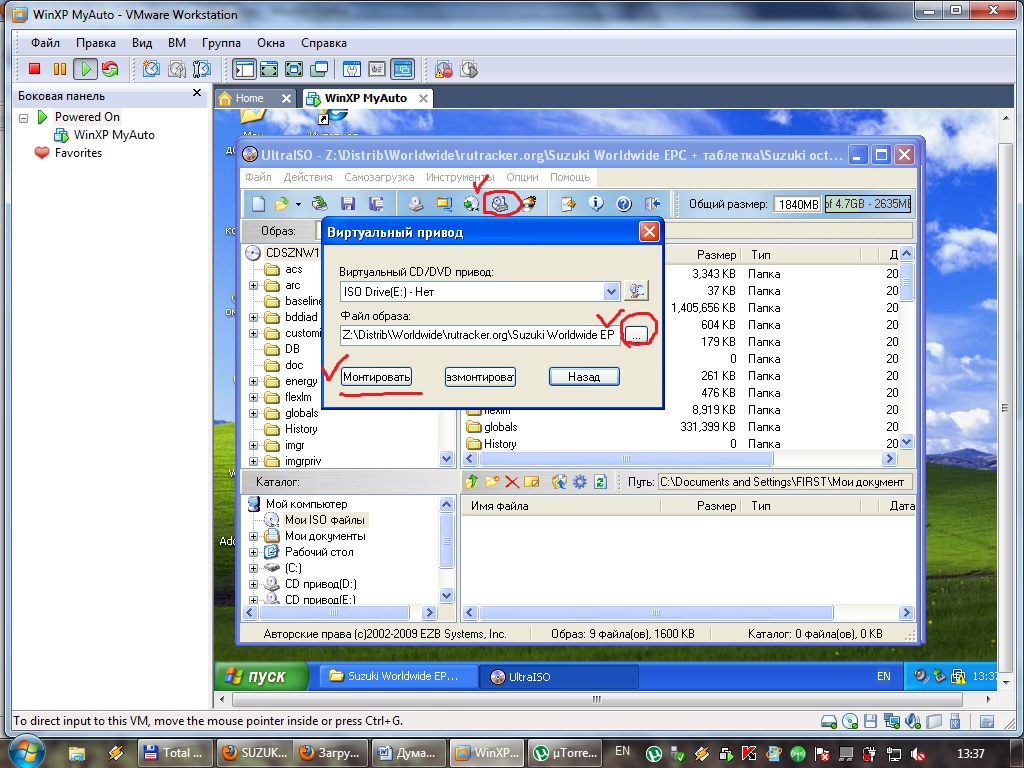Switch to the Home tab
1024x768 pixels.
(x=248, y=98)
